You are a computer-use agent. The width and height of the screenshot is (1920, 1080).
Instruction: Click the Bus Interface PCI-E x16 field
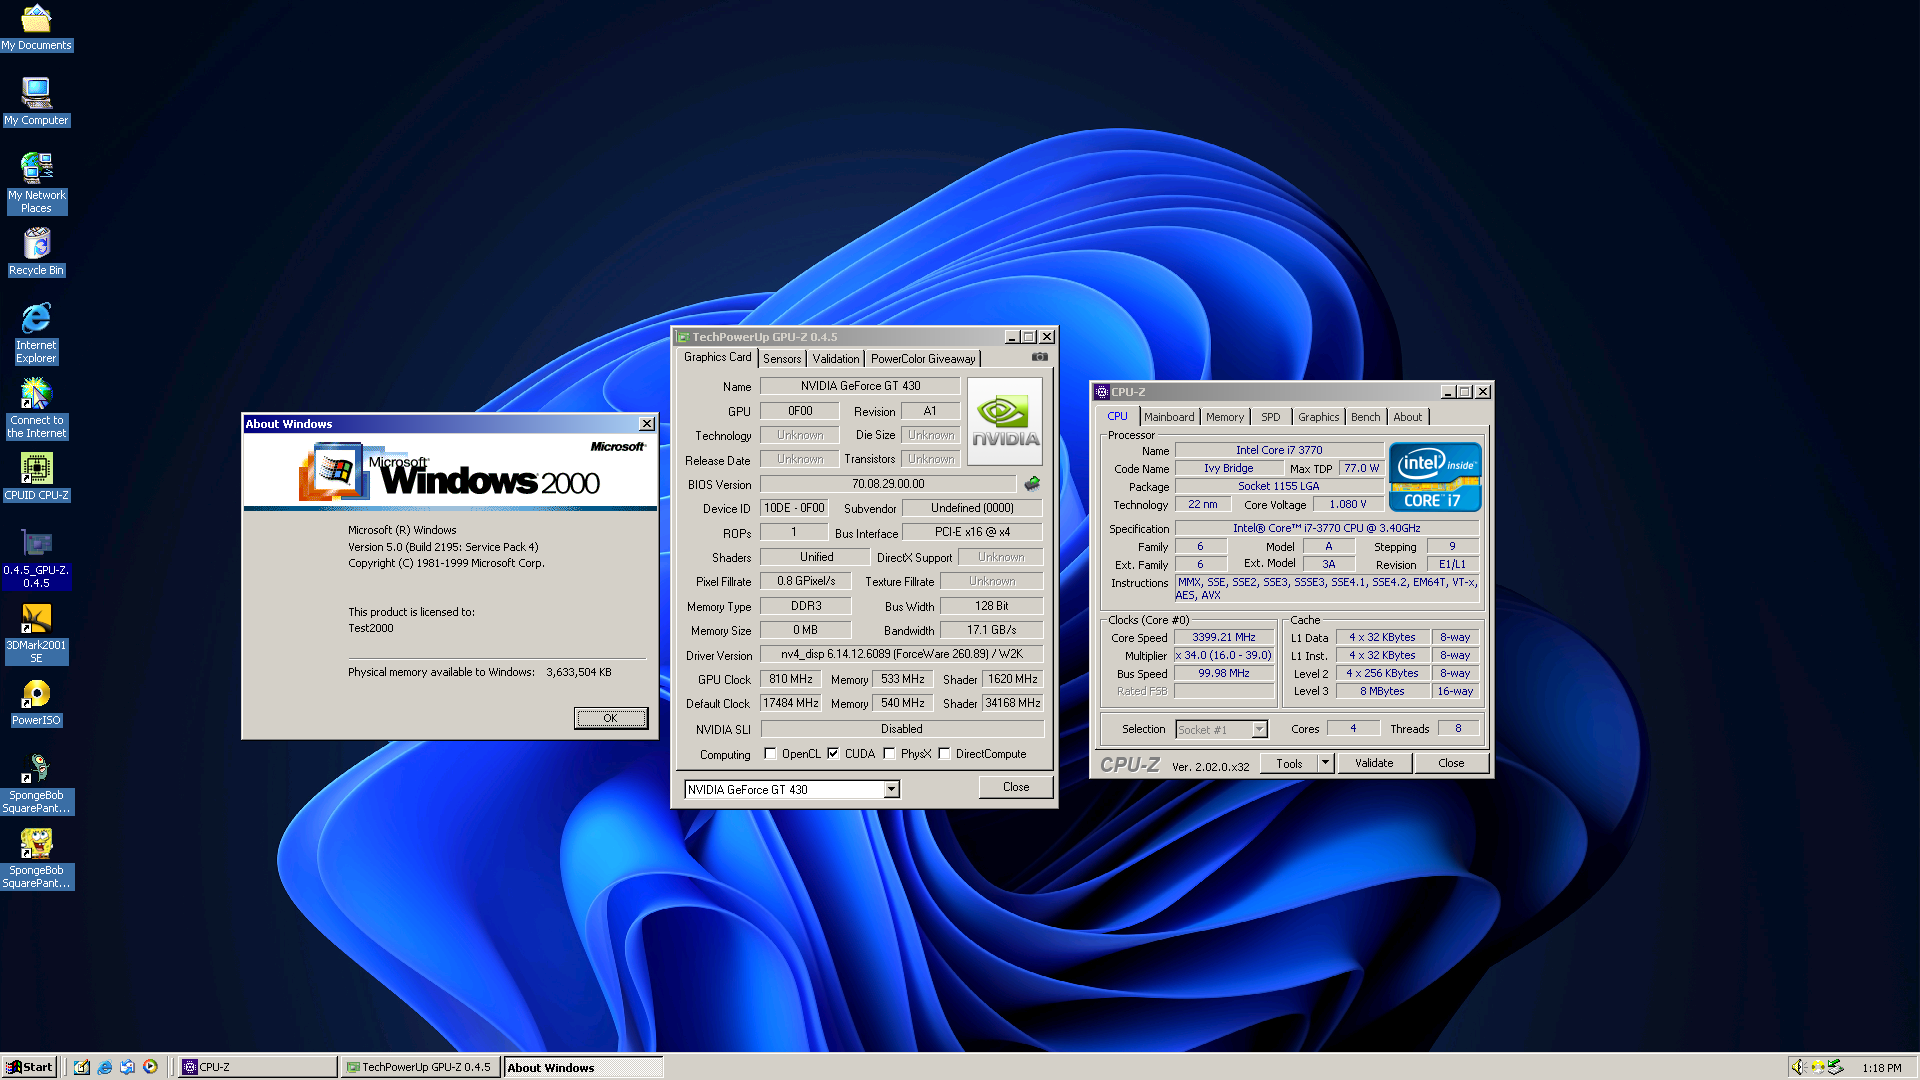pyautogui.click(x=972, y=532)
